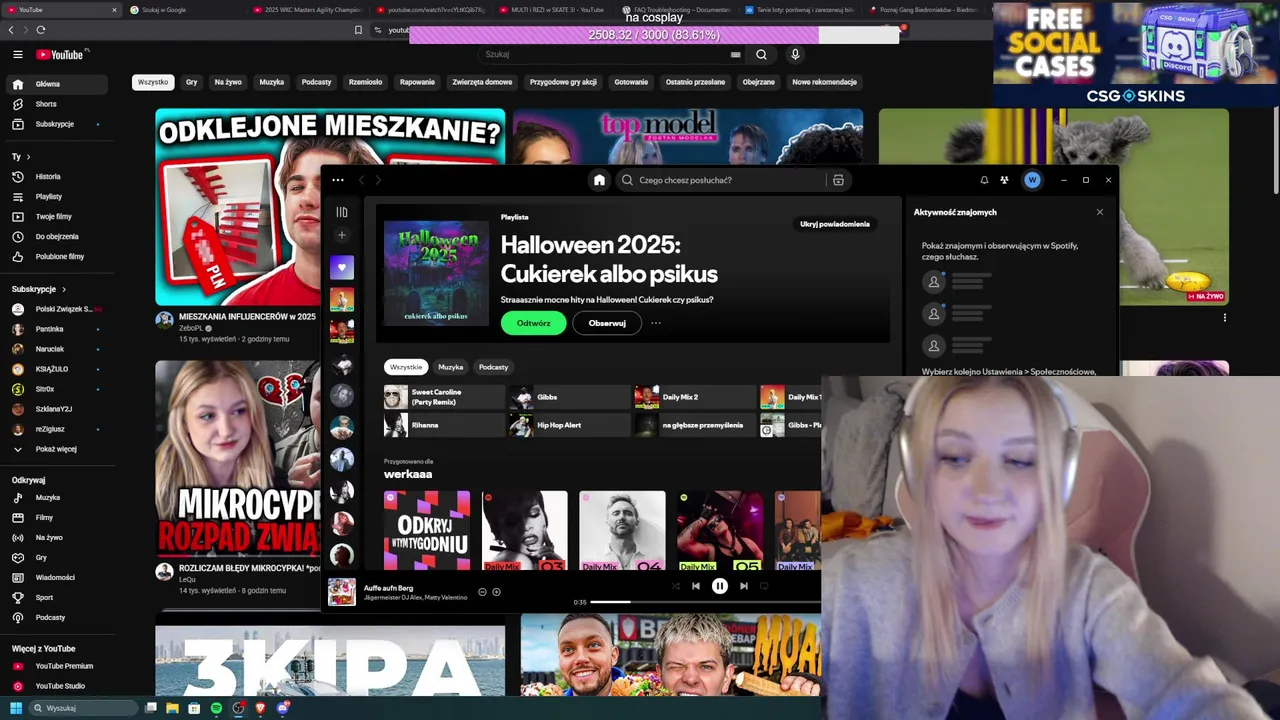Open Liked Songs heart tile in Spotify
Viewport: 1280px width, 720px height.
click(x=342, y=267)
